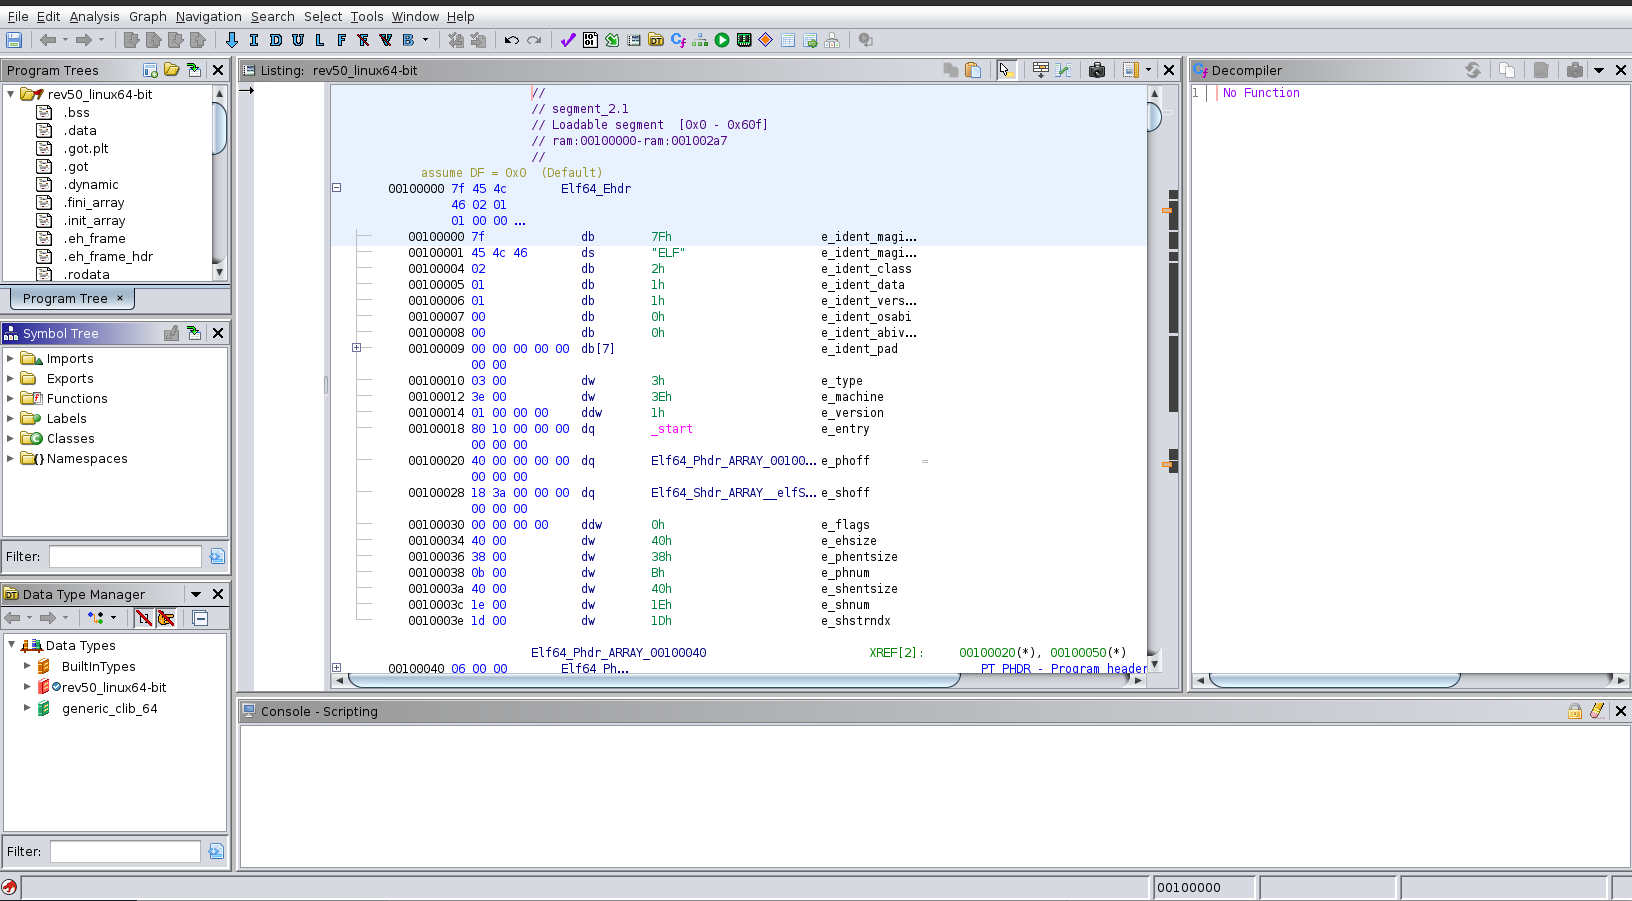Collapse the Elf64_Ehdr structure in Listing
The width and height of the screenshot is (1632, 901).
[x=337, y=187]
